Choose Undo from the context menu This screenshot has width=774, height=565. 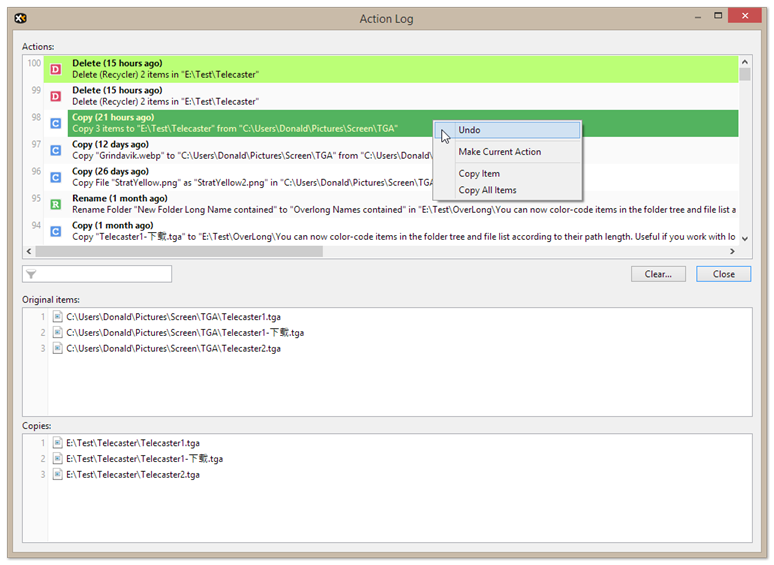pos(469,130)
